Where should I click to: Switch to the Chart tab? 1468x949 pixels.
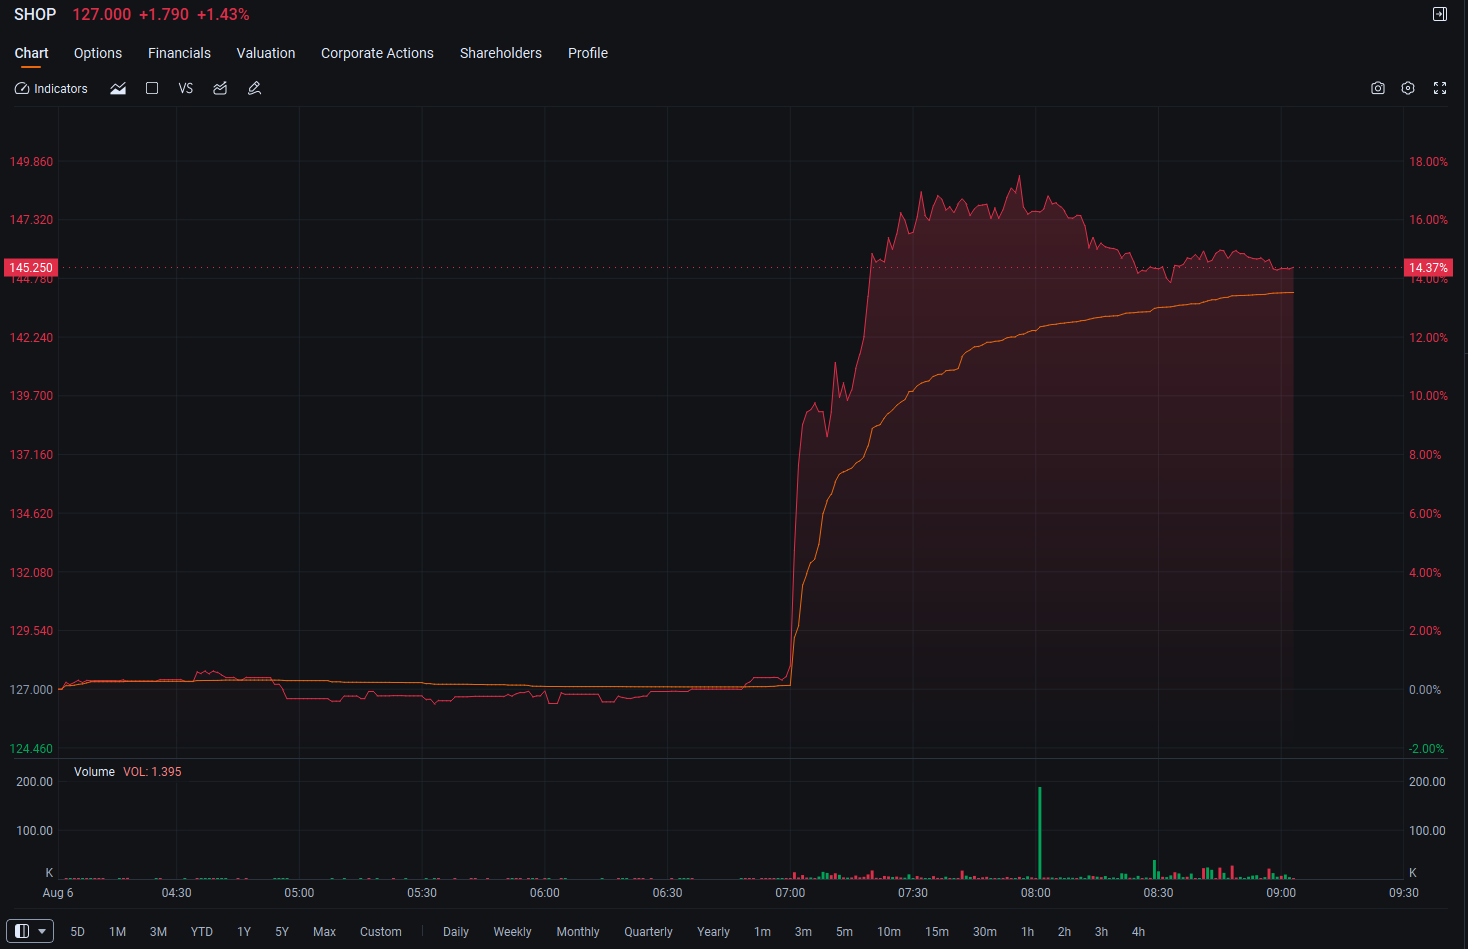(x=31, y=53)
